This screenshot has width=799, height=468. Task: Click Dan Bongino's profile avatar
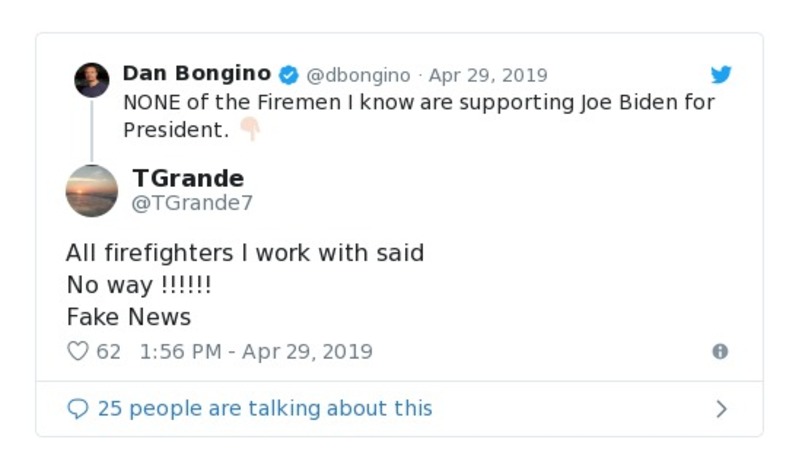[x=92, y=80]
